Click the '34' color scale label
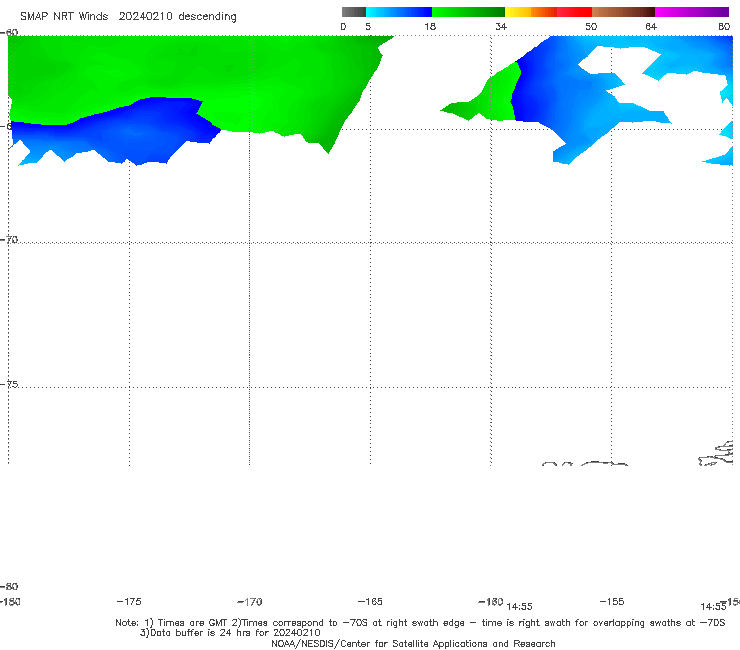 click(x=501, y=26)
